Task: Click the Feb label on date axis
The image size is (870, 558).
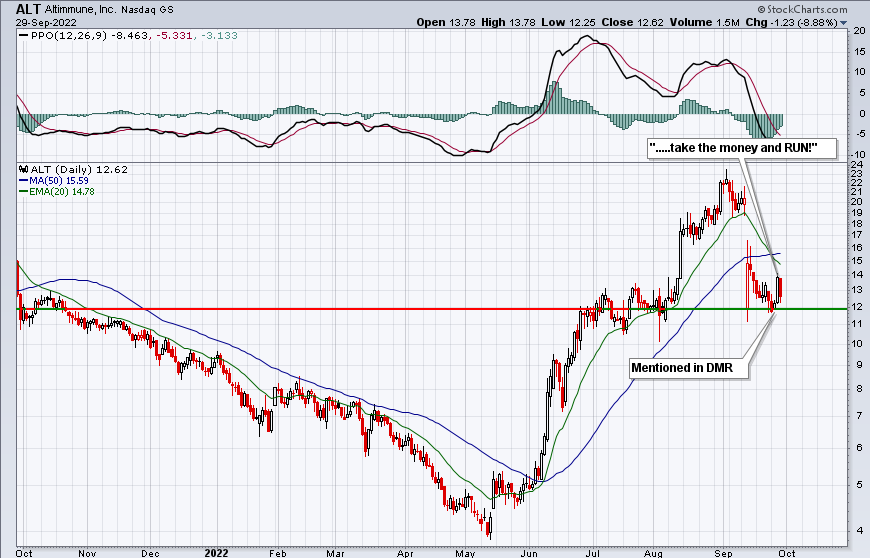Action: pos(277,553)
